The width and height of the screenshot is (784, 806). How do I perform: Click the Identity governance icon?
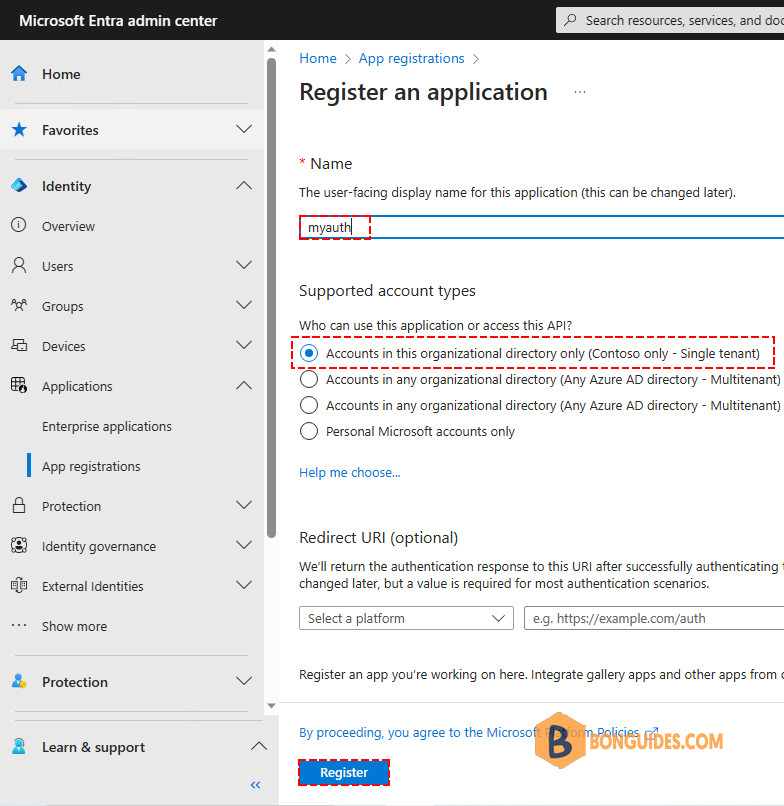[19, 545]
